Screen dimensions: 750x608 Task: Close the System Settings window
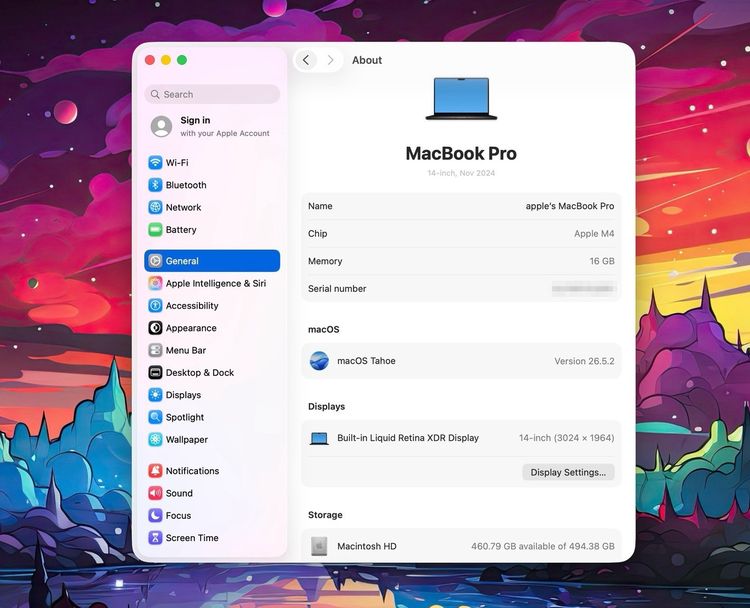tap(150, 60)
